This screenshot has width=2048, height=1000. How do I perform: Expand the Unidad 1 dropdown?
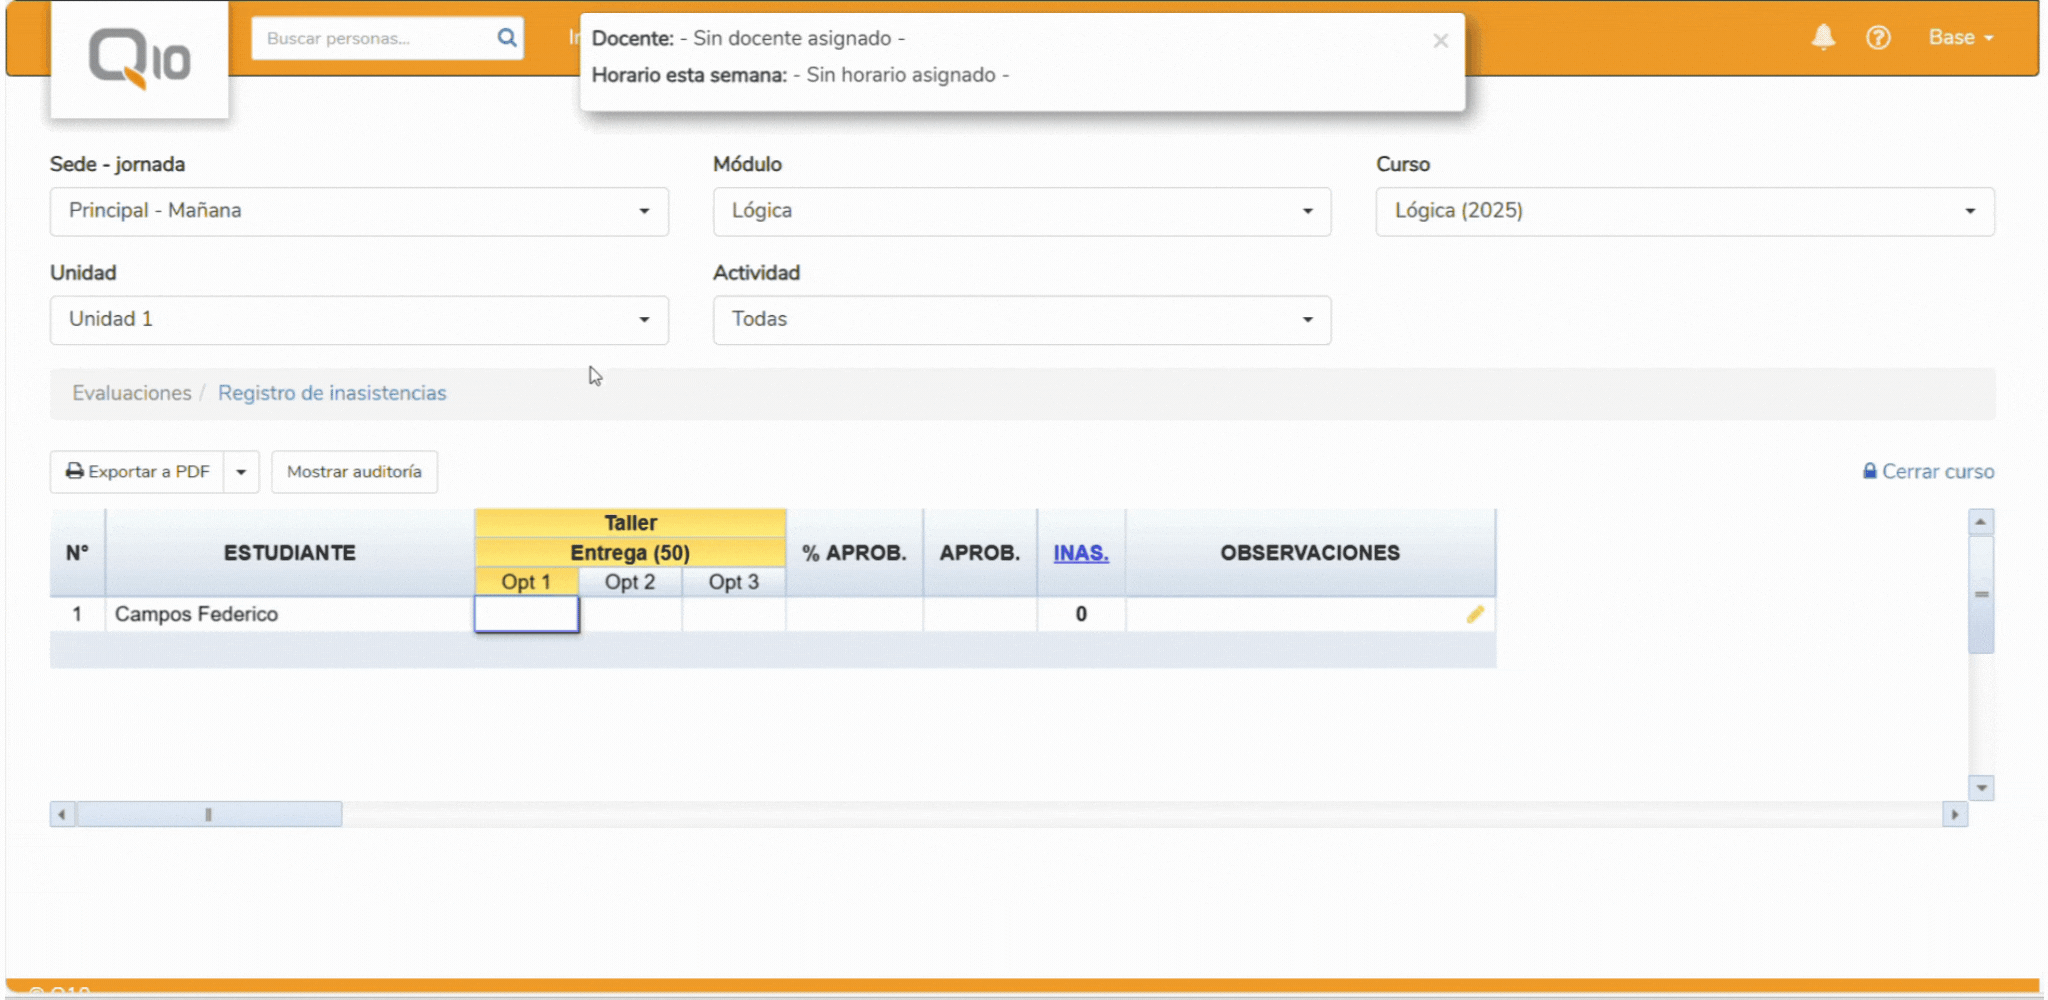[359, 320]
